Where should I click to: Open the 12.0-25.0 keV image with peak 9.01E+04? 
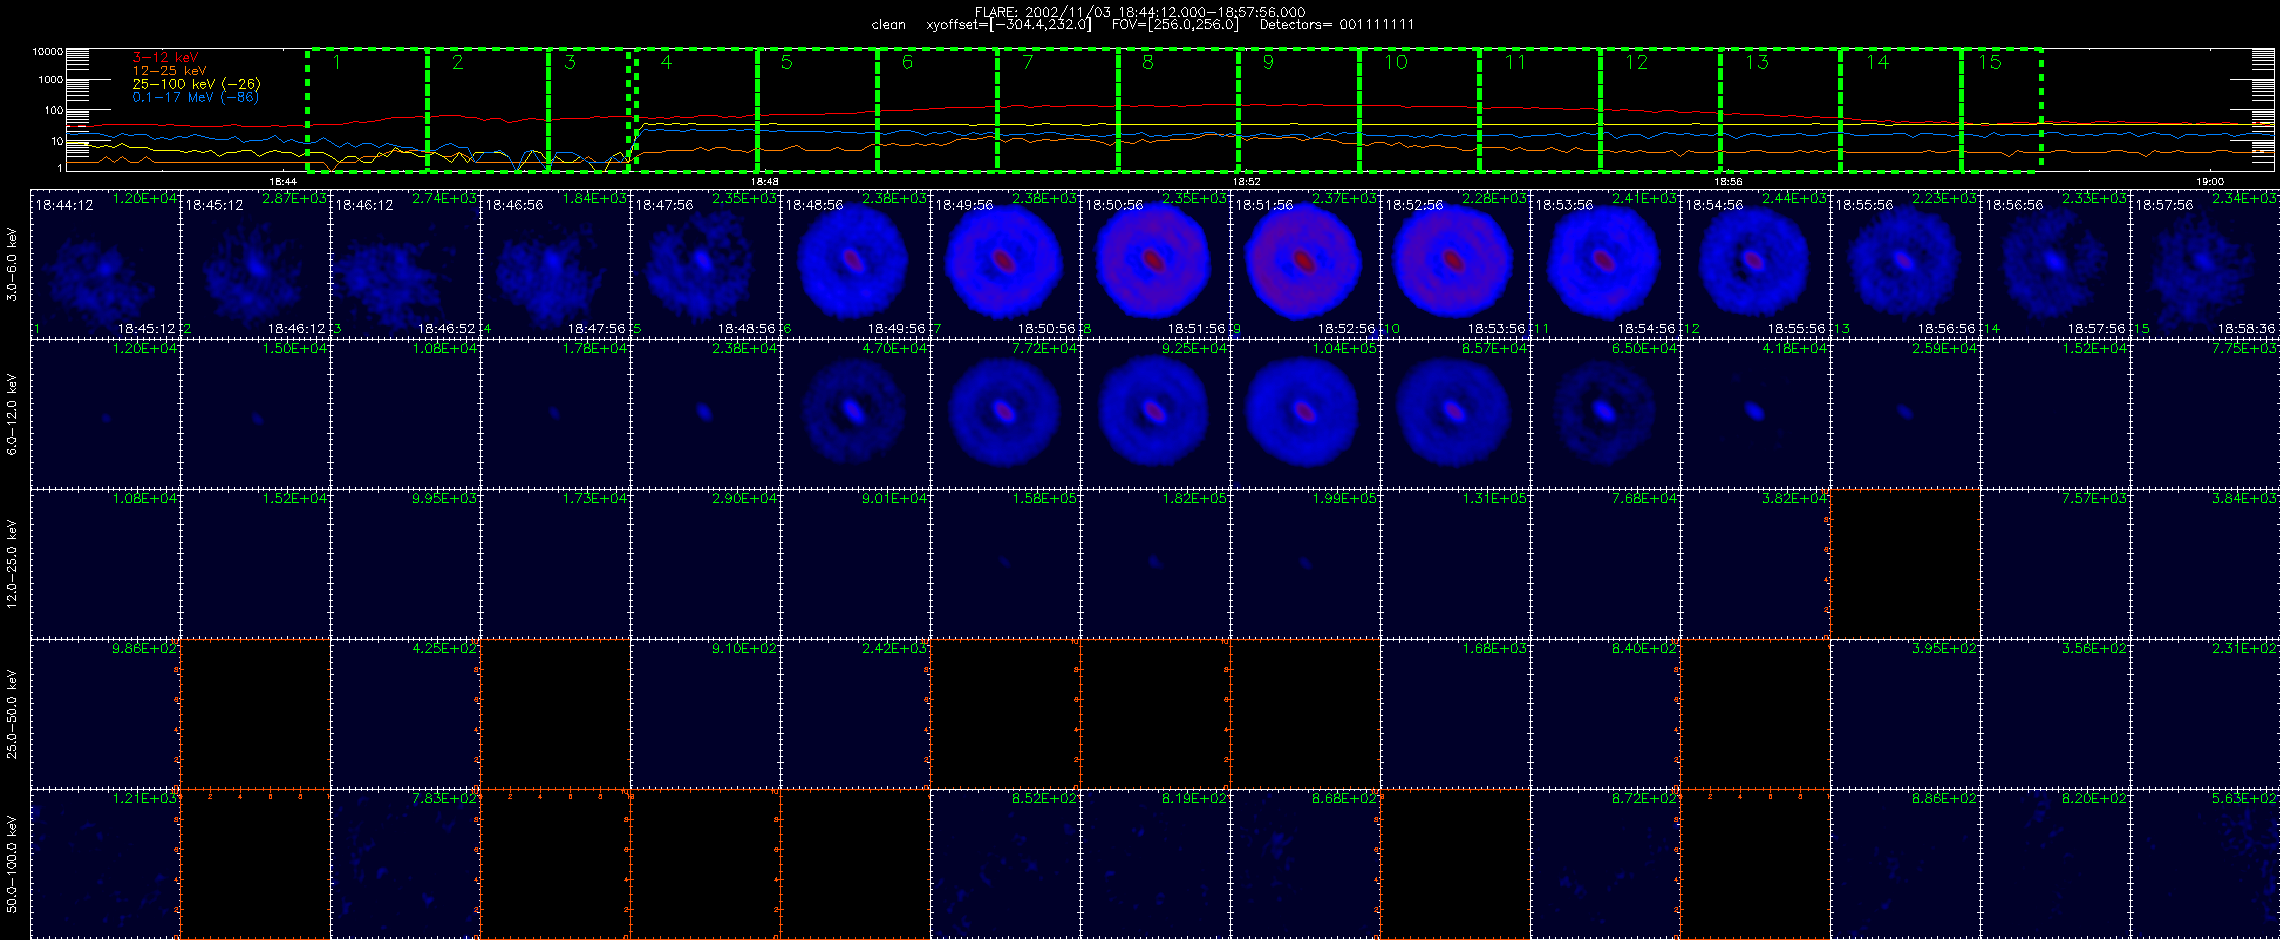point(855,564)
